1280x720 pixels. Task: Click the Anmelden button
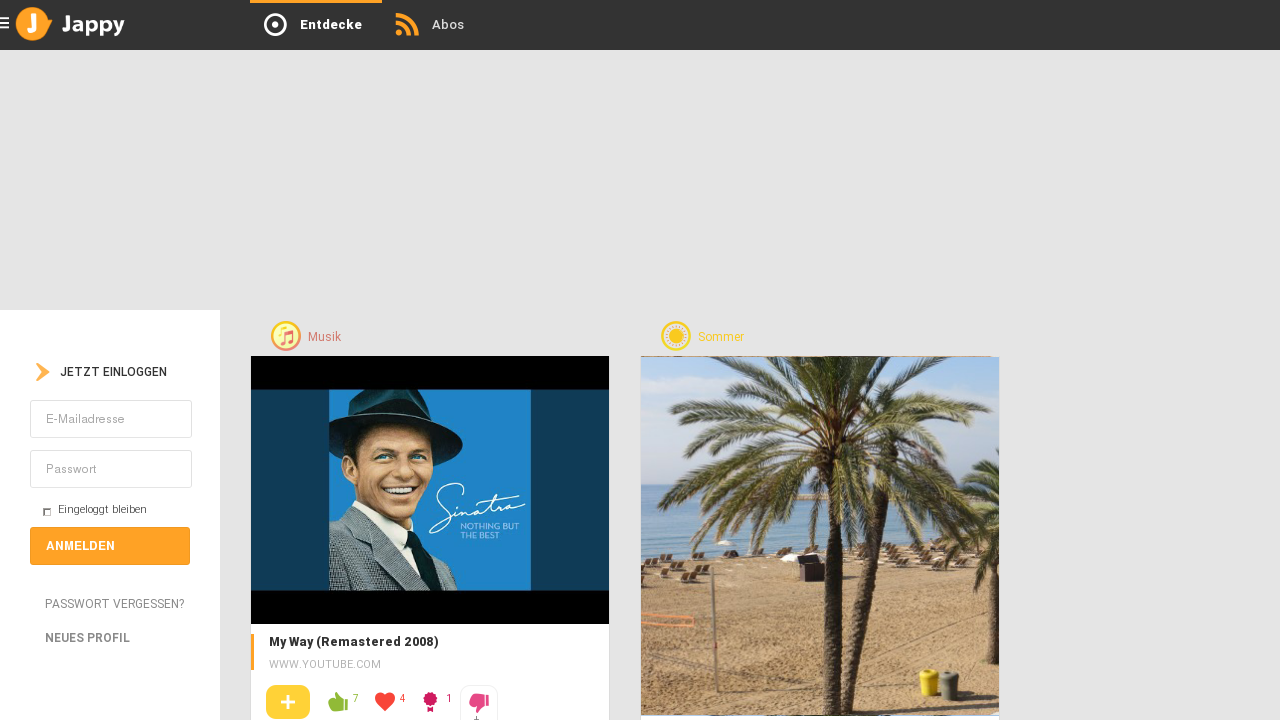pyautogui.click(x=110, y=546)
